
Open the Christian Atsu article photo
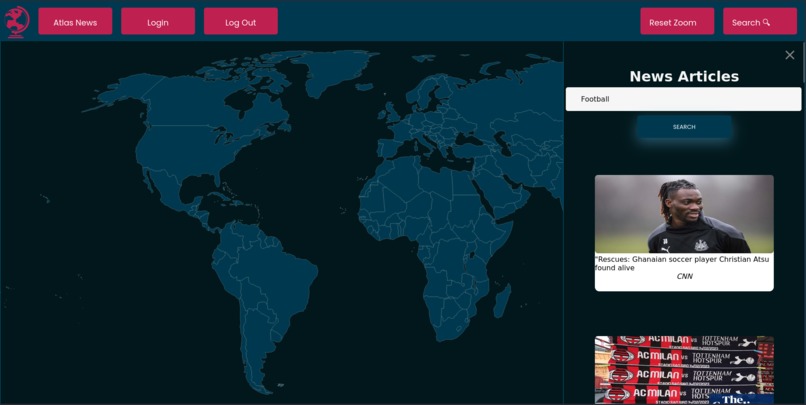coord(684,214)
